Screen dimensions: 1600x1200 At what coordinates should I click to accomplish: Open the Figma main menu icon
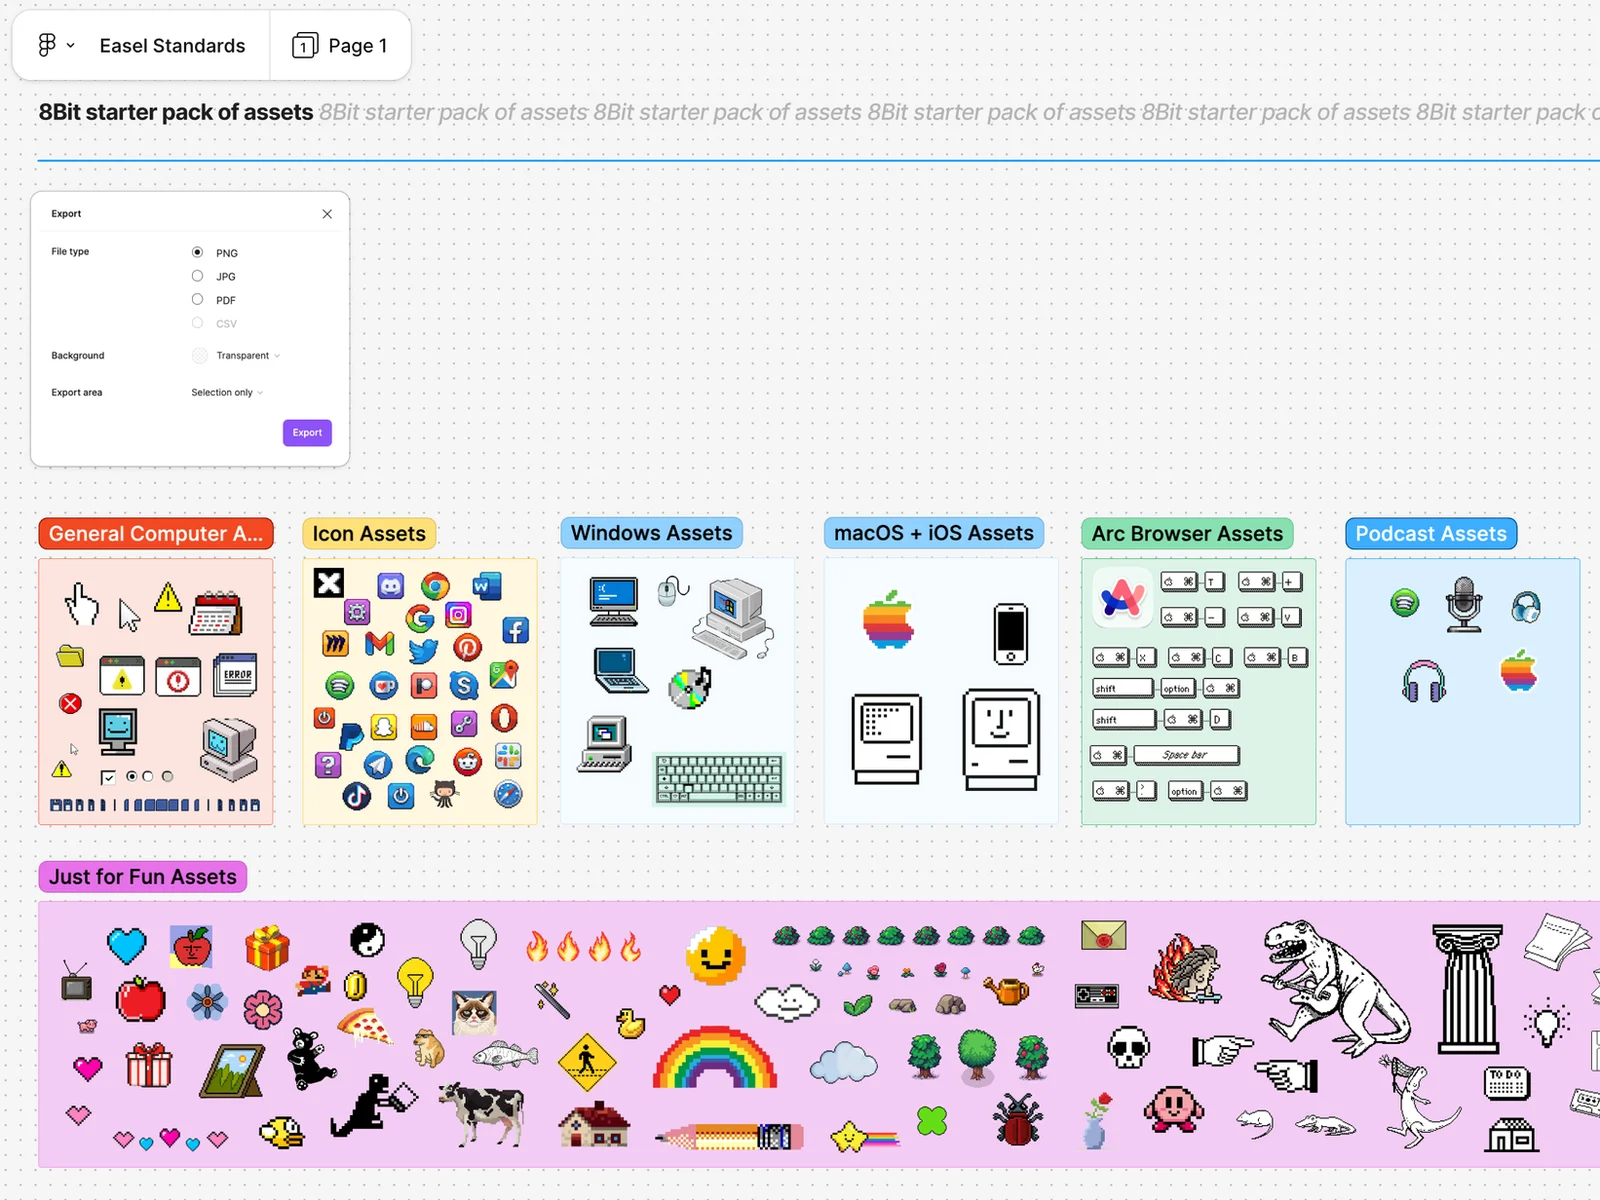[x=47, y=45]
